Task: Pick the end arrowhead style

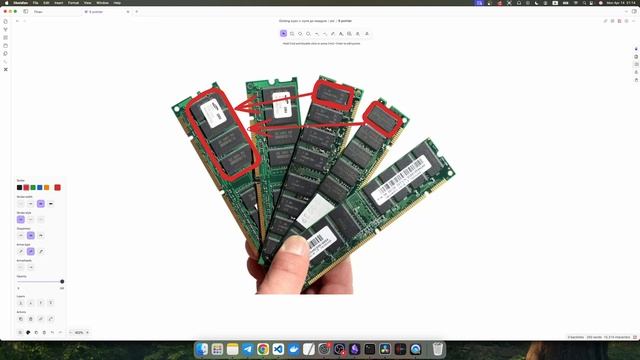Action: tap(31, 267)
